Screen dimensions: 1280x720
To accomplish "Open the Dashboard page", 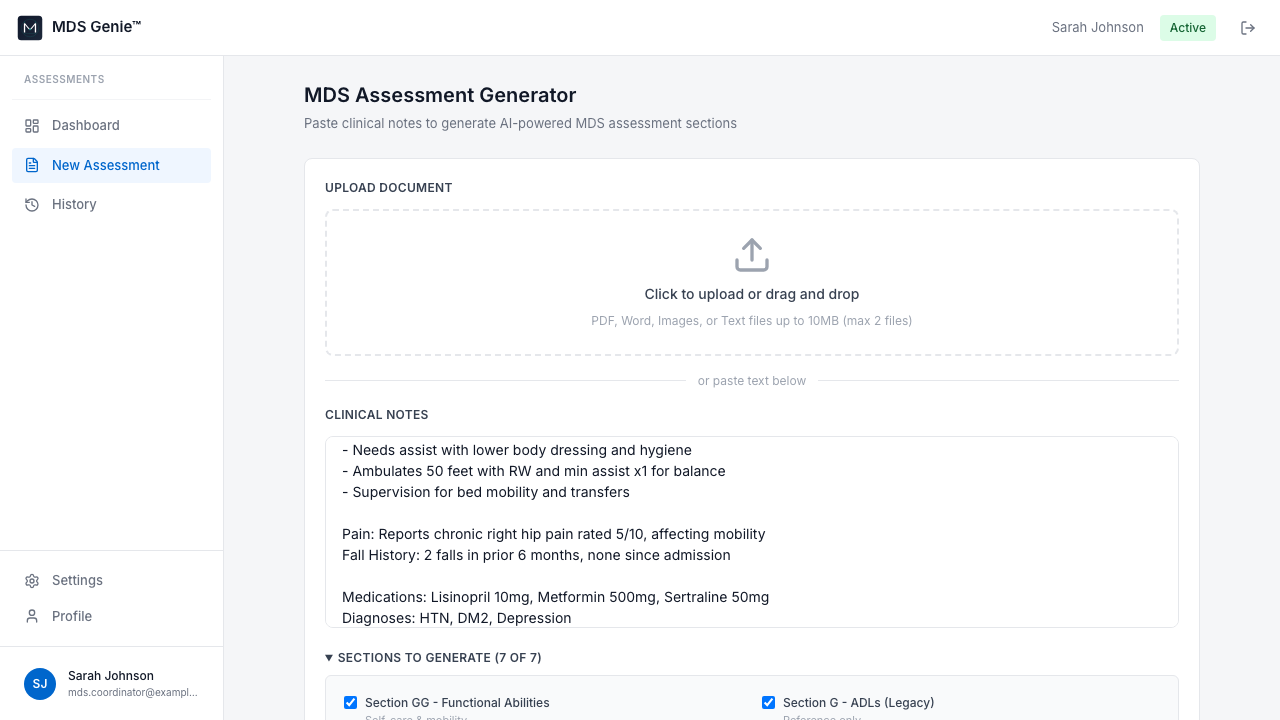I will coord(86,125).
